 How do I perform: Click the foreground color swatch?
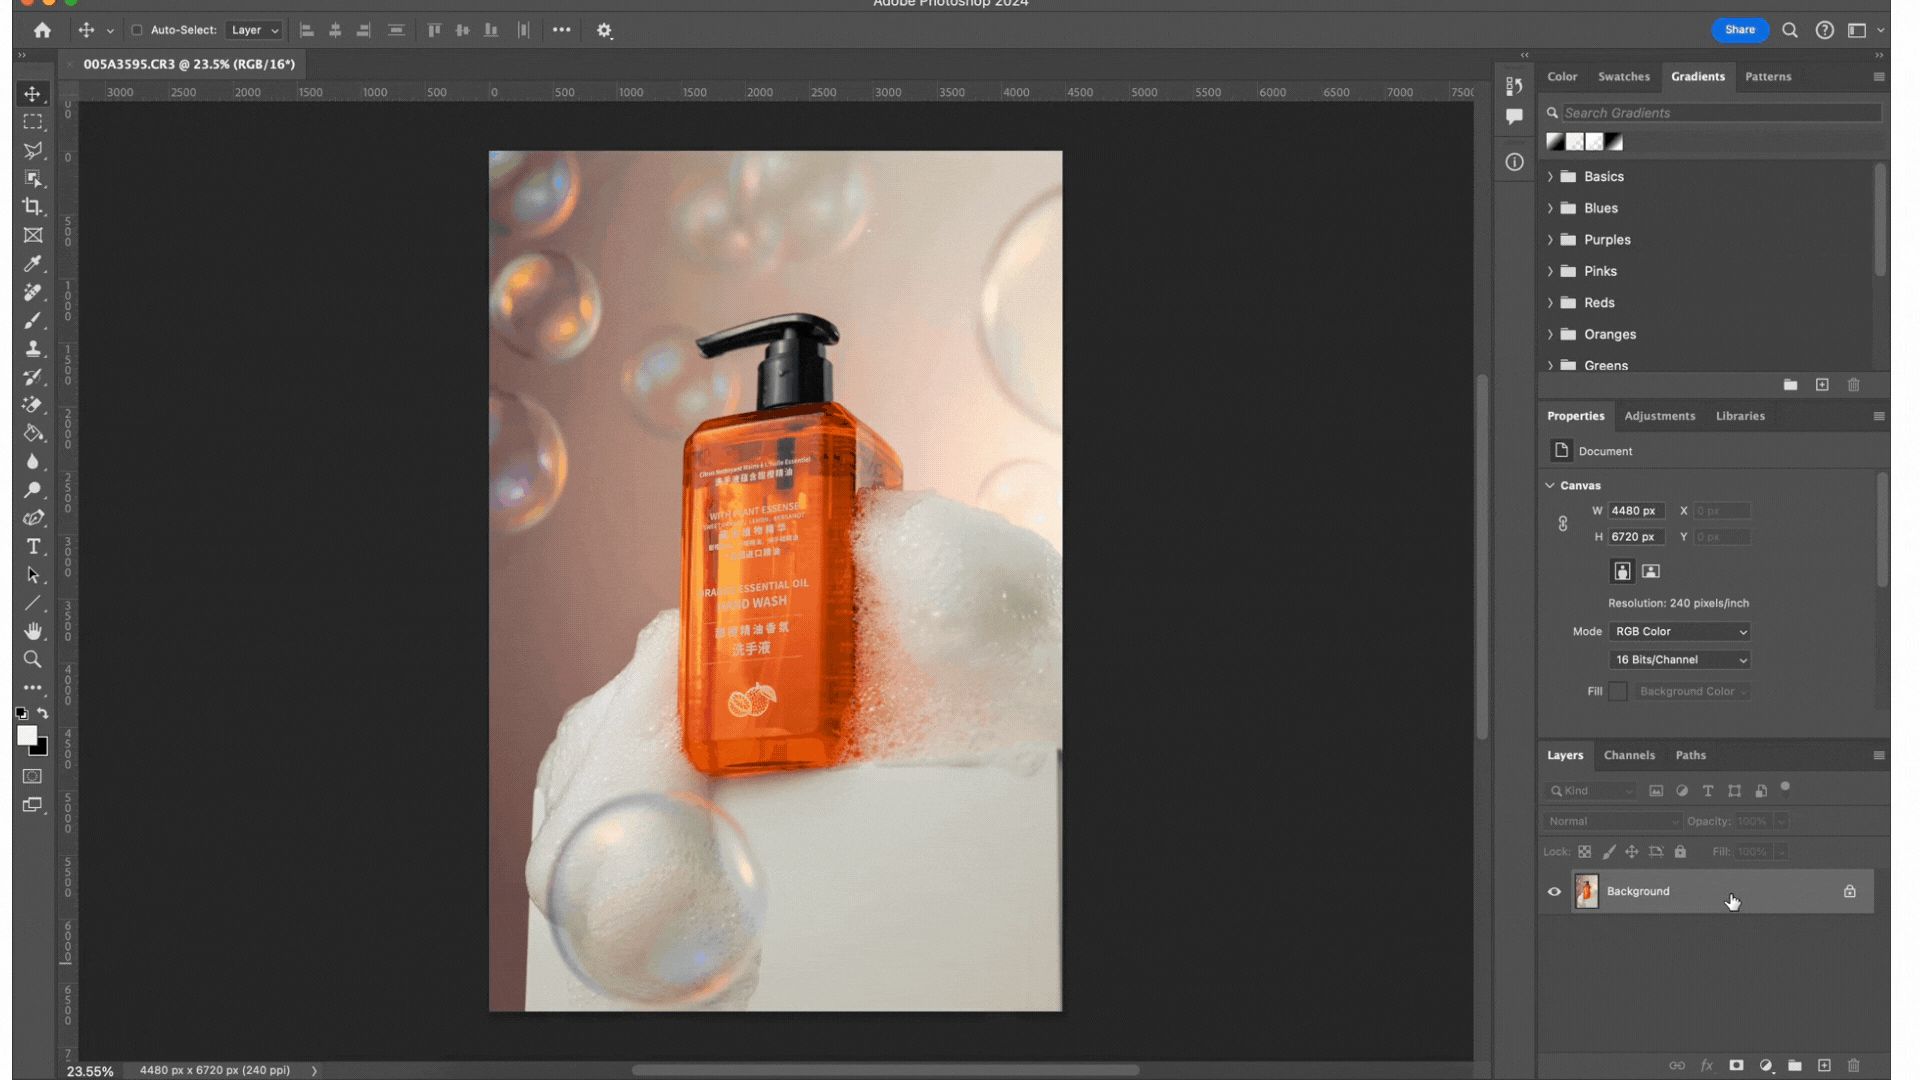pos(26,735)
